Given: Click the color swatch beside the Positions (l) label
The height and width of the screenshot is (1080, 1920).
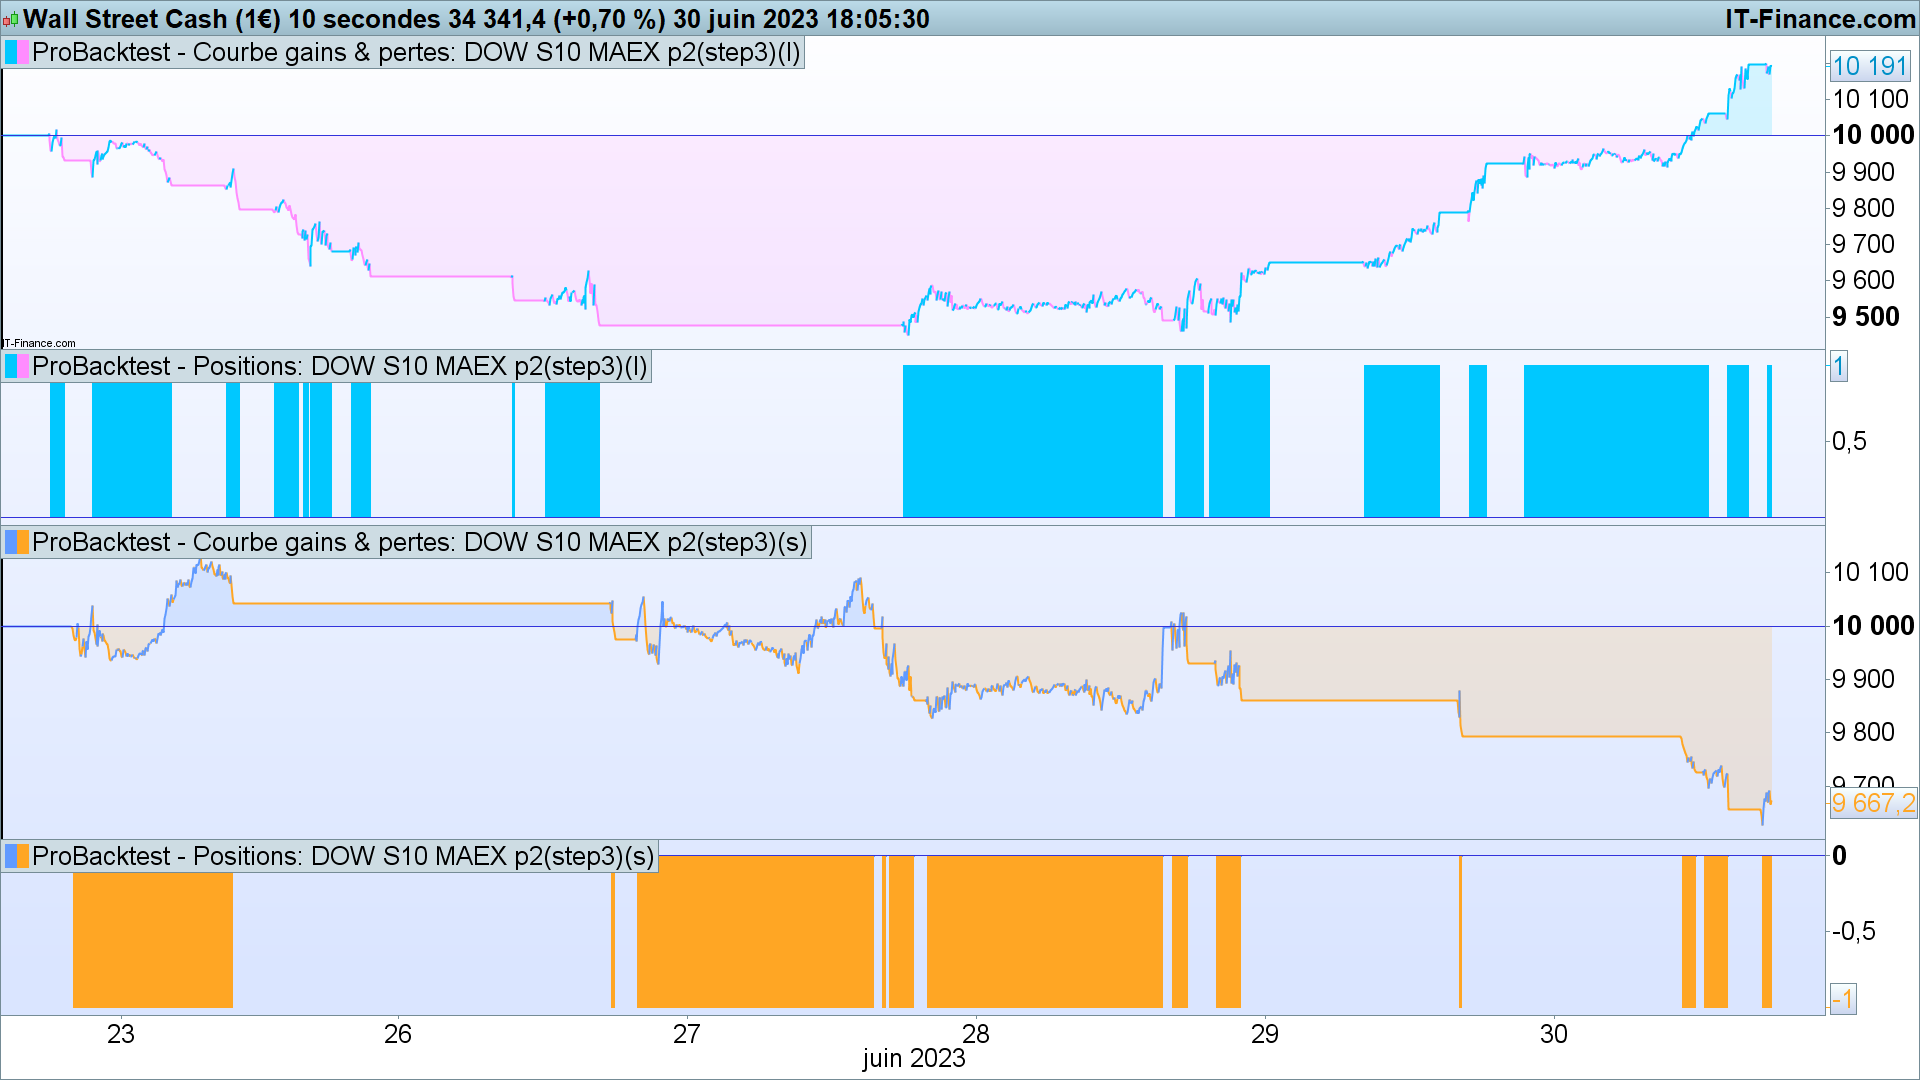Looking at the screenshot, I should click(17, 366).
